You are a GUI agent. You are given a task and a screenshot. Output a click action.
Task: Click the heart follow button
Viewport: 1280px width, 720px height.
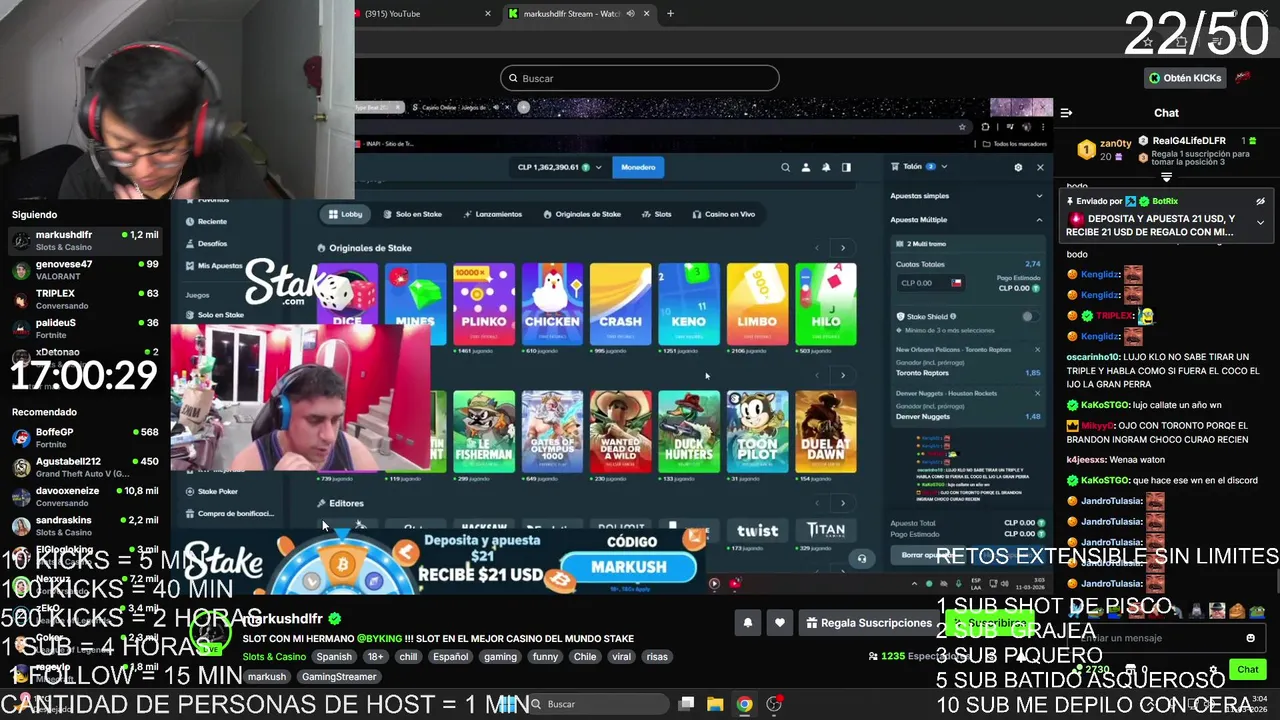[x=779, y=623]
